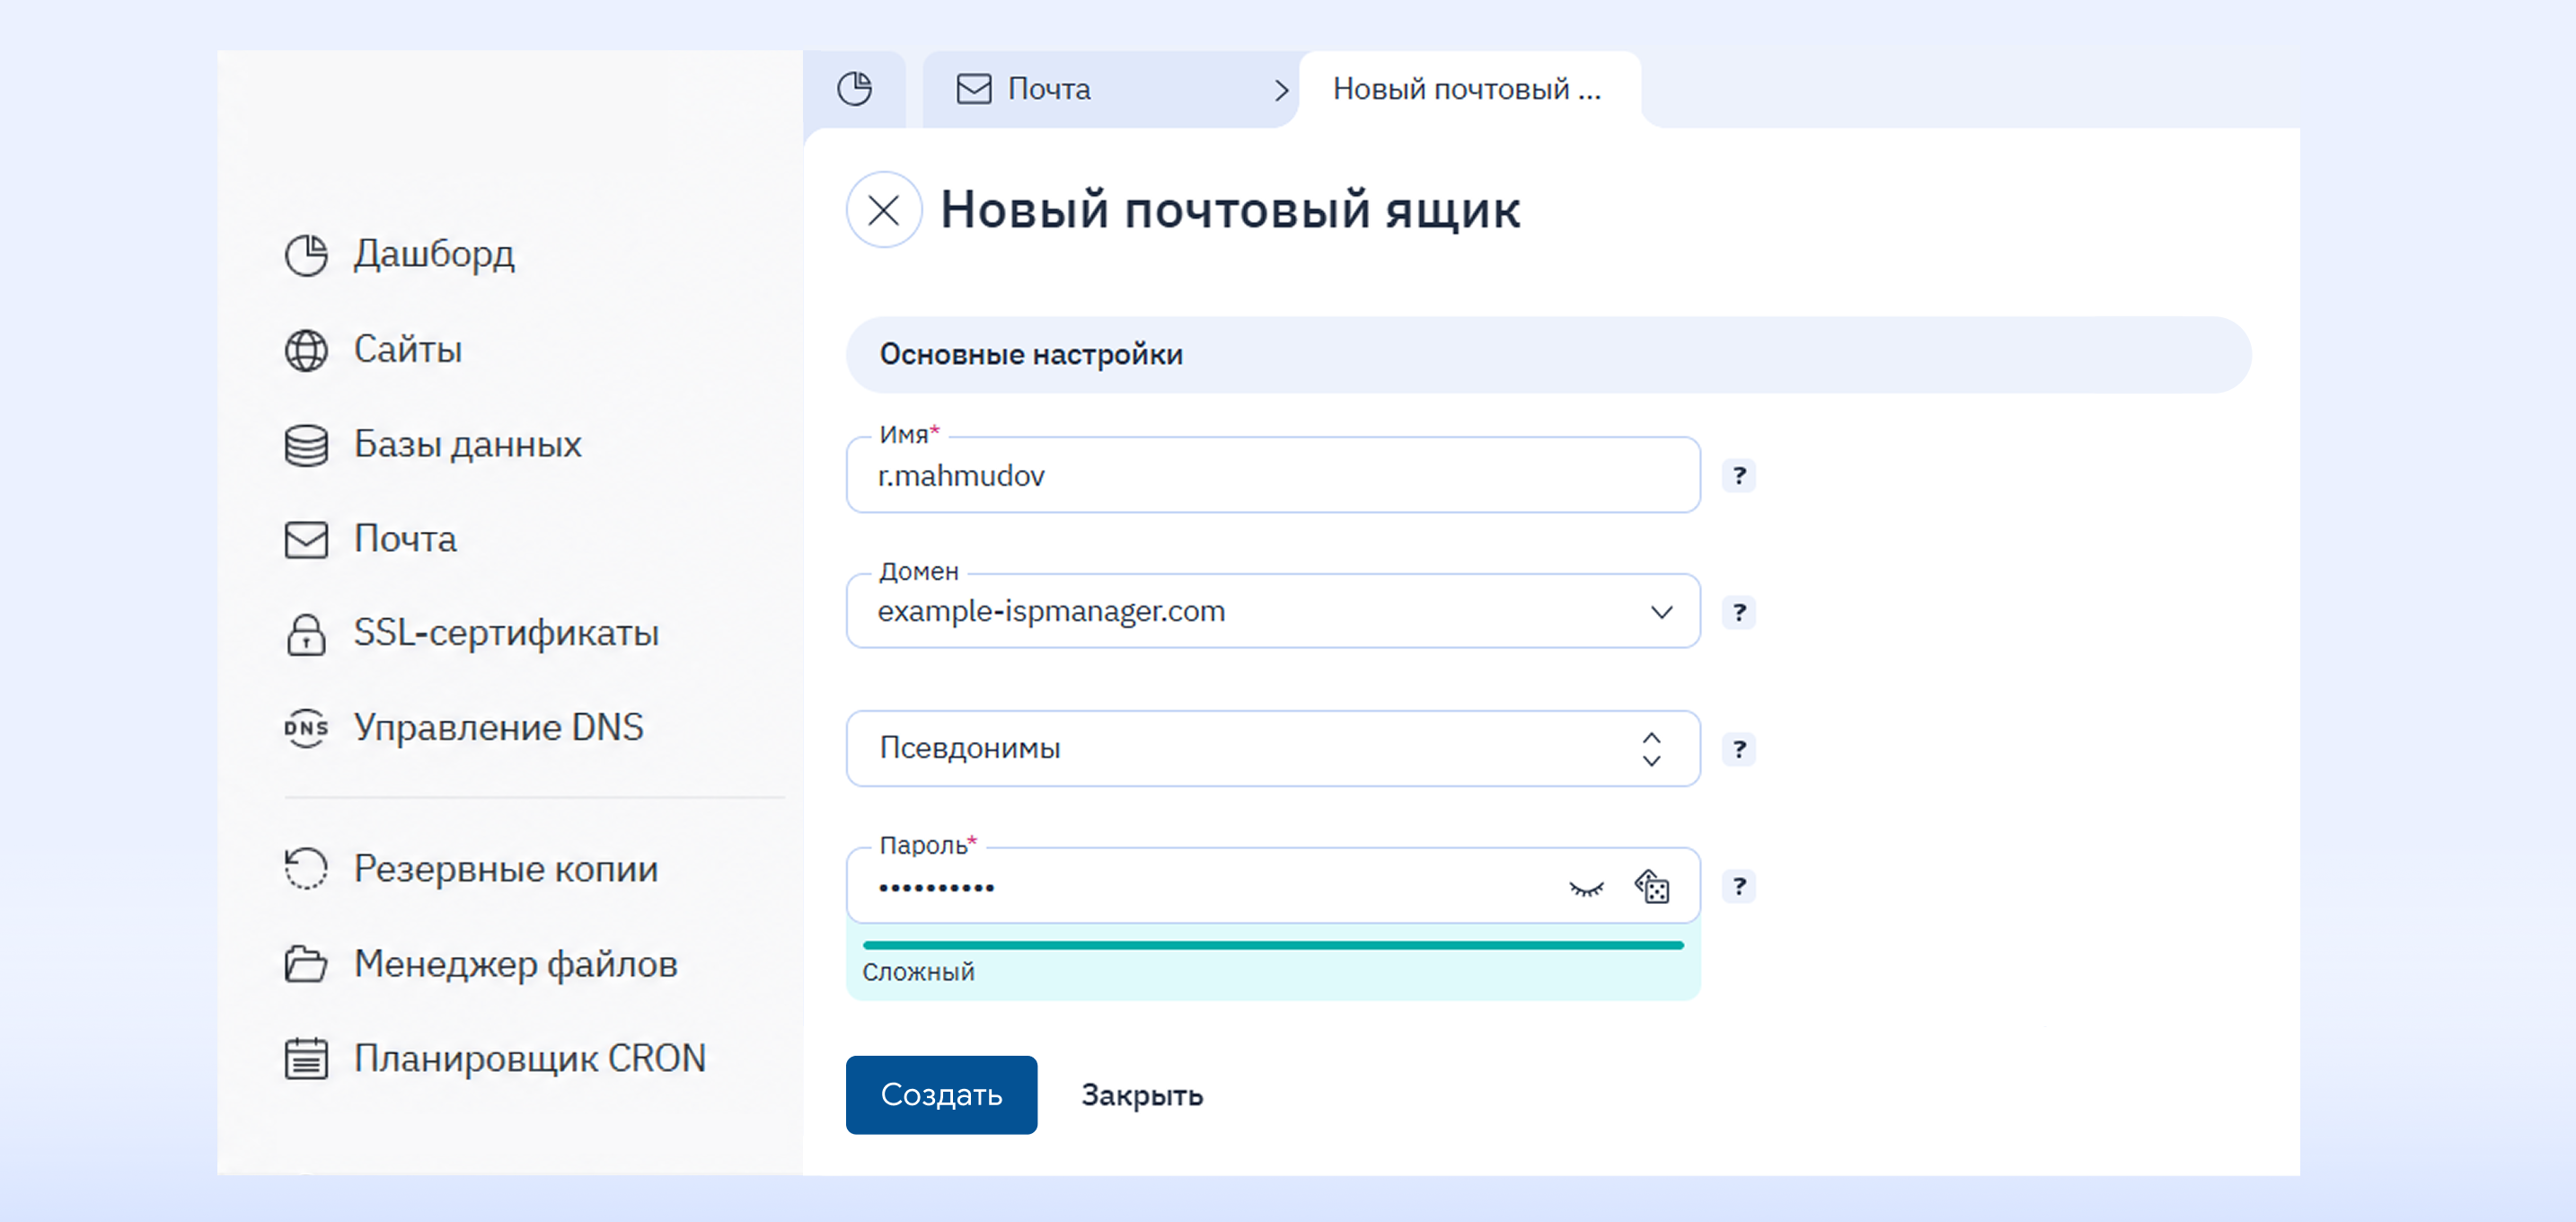Collapse the Основные настройки section header
The height and width of the screenshot is (1222, 2576).
(x=1548, y=354)
